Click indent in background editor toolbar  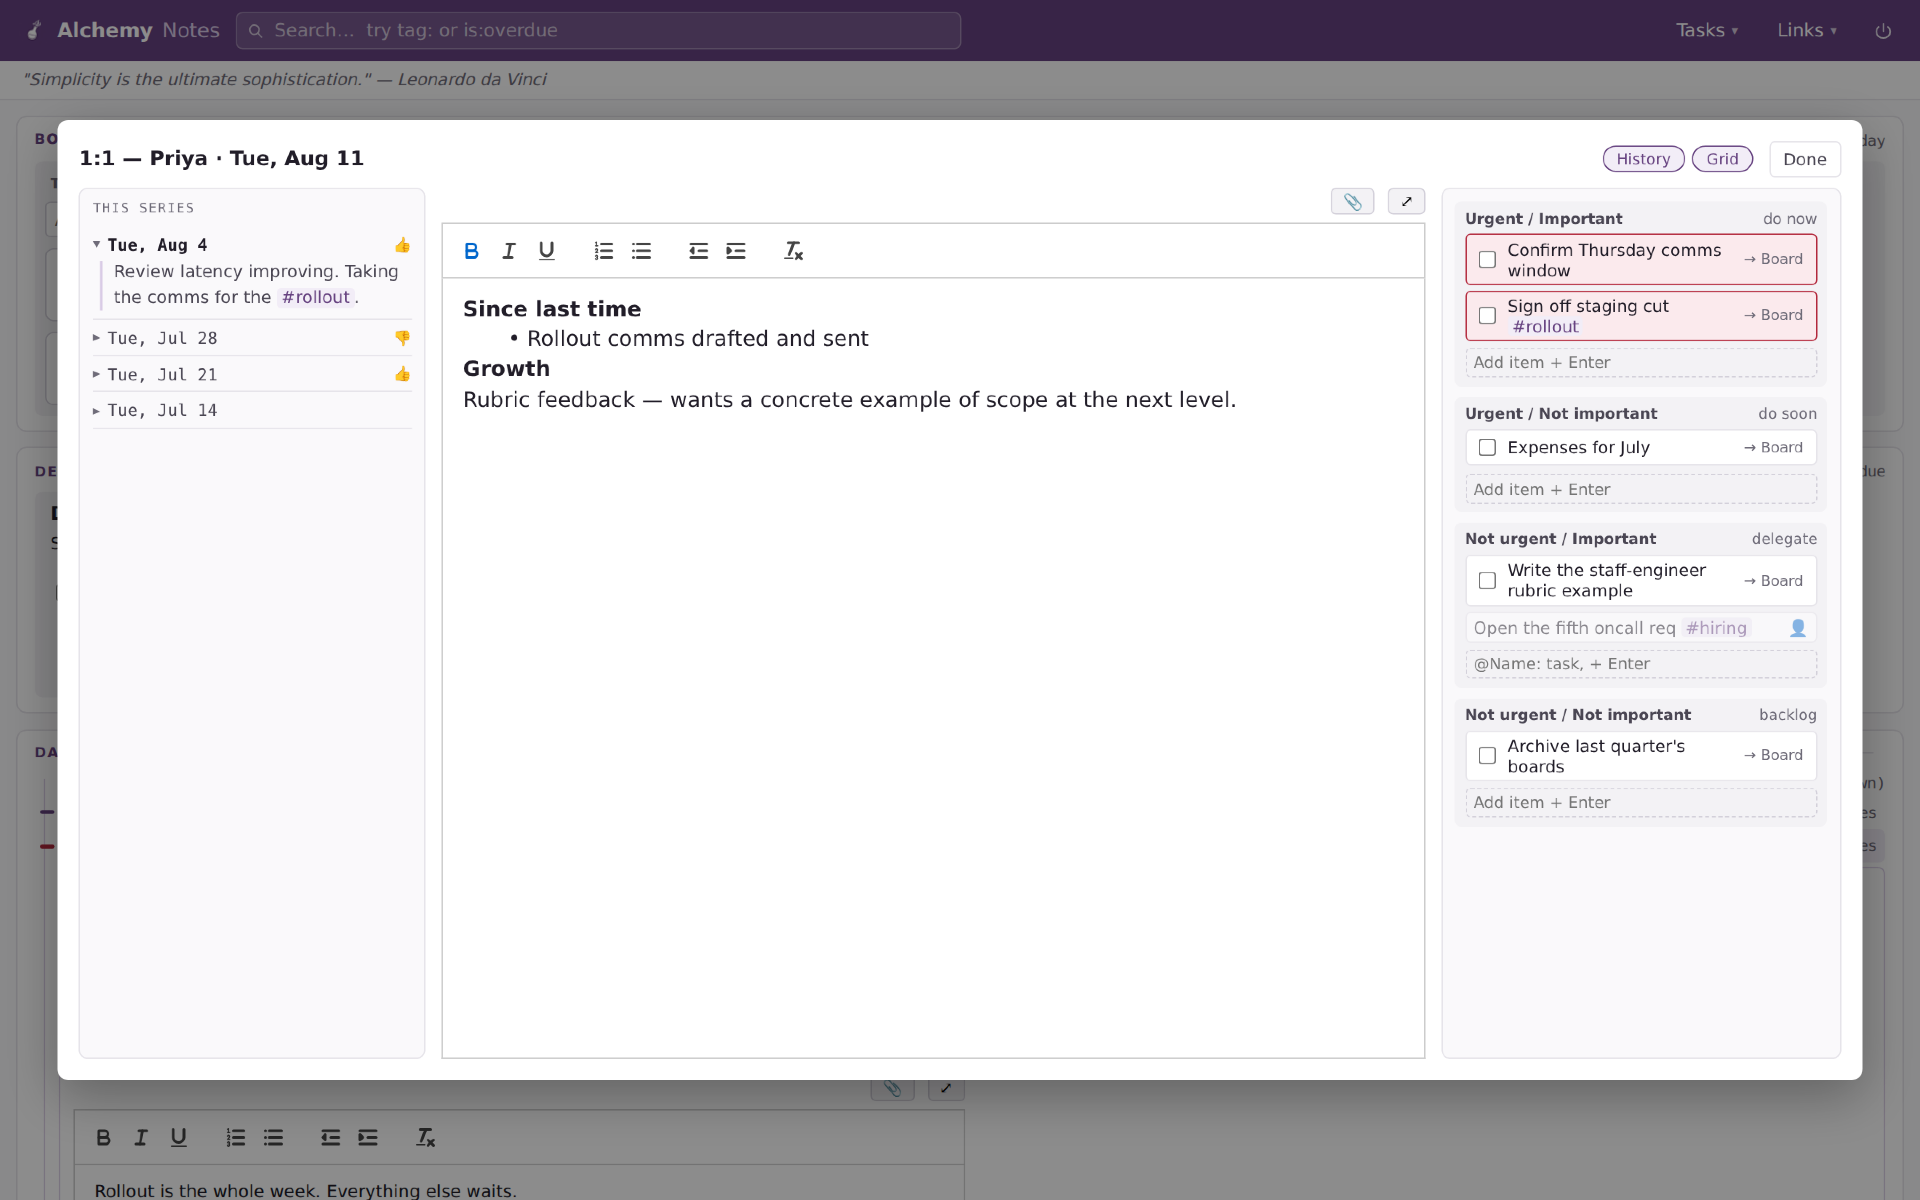(368, 1138)
